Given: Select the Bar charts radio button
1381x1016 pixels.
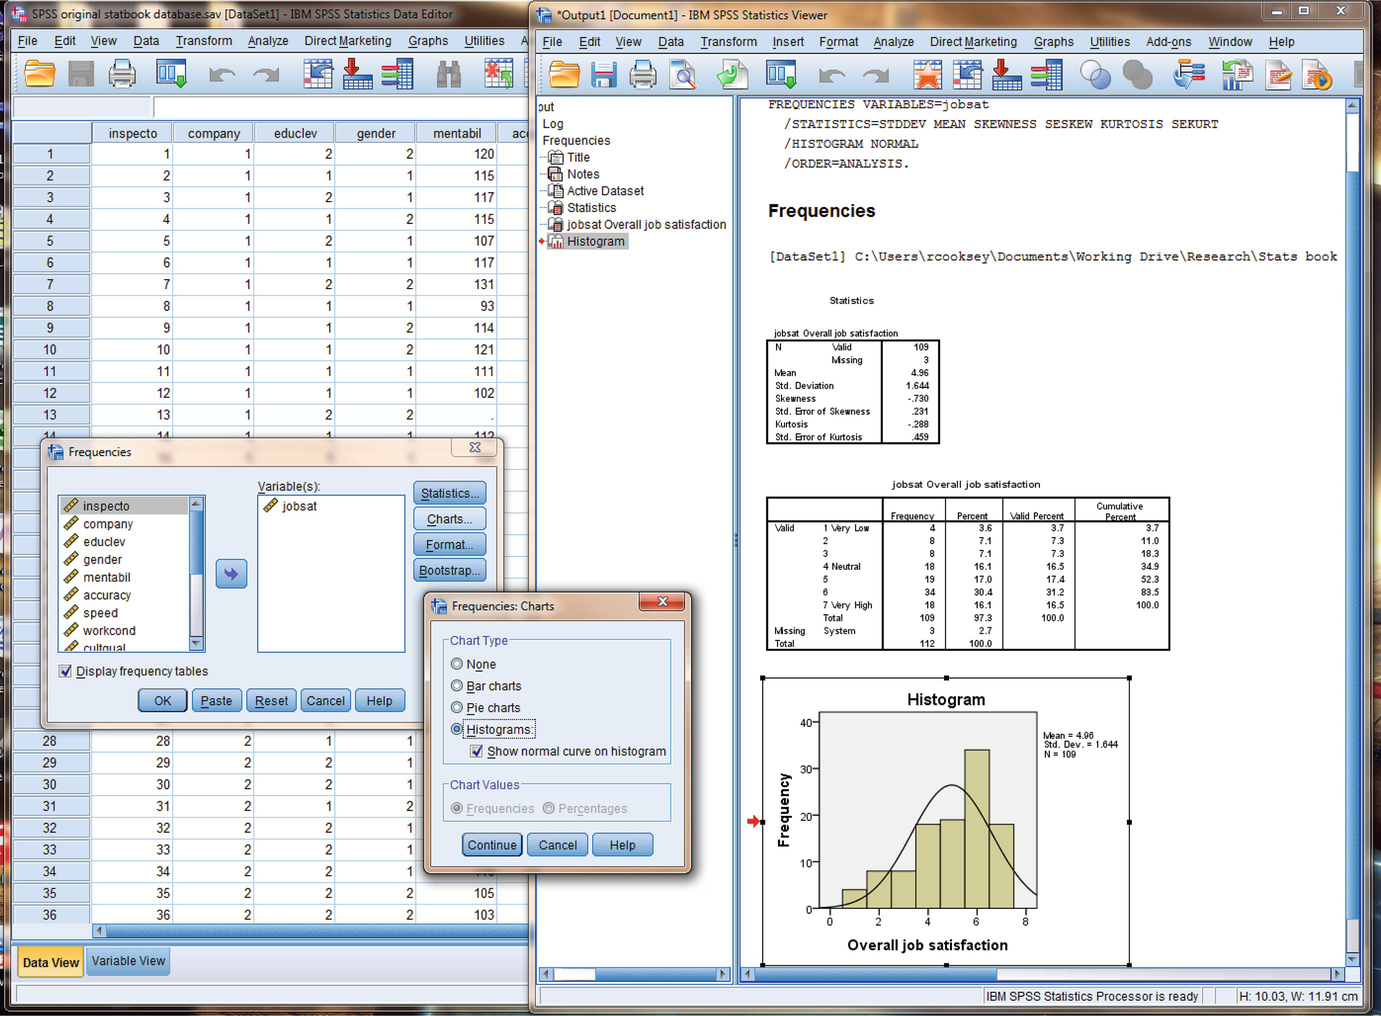Looking at the screenshot, I should 457,686.
